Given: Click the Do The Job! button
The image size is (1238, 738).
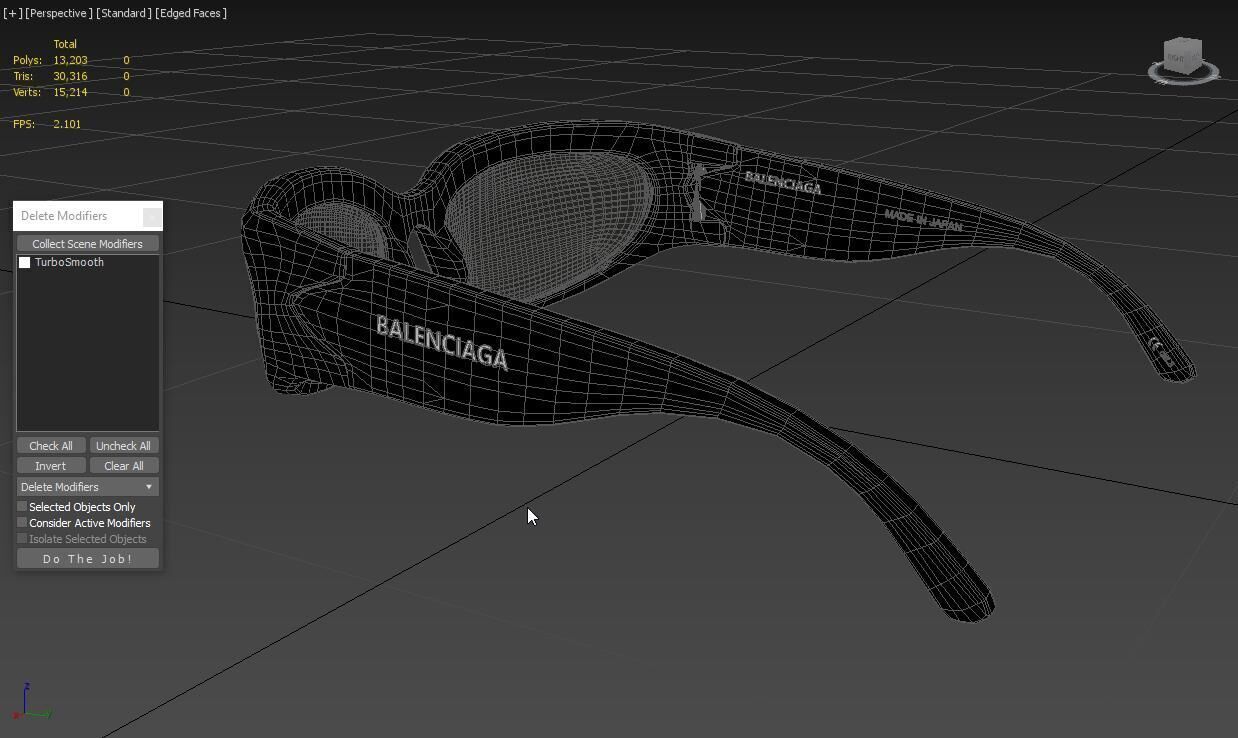Looking at the screenshot, I should [x=87, y=559].
